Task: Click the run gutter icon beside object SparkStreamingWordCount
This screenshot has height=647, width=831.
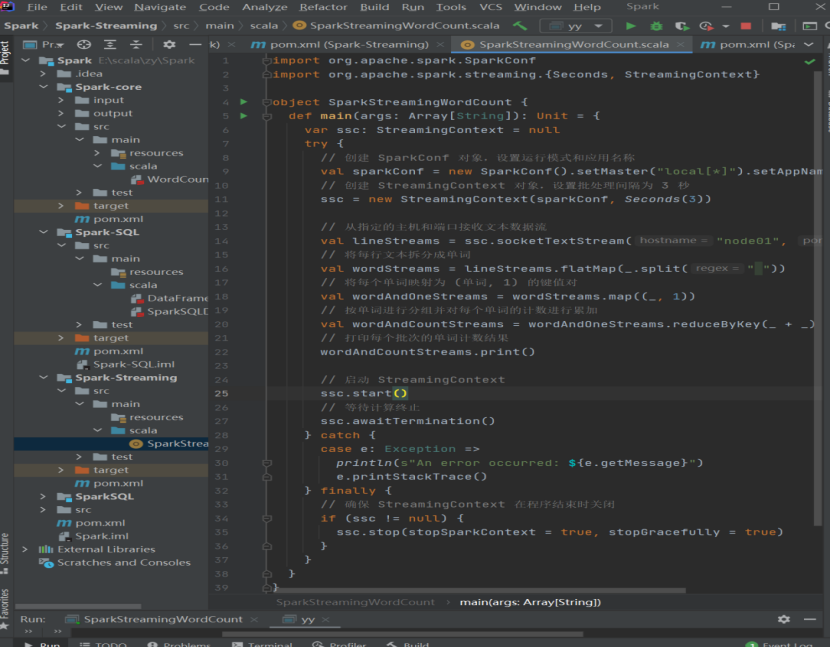Action: click(x=244, y=102)
